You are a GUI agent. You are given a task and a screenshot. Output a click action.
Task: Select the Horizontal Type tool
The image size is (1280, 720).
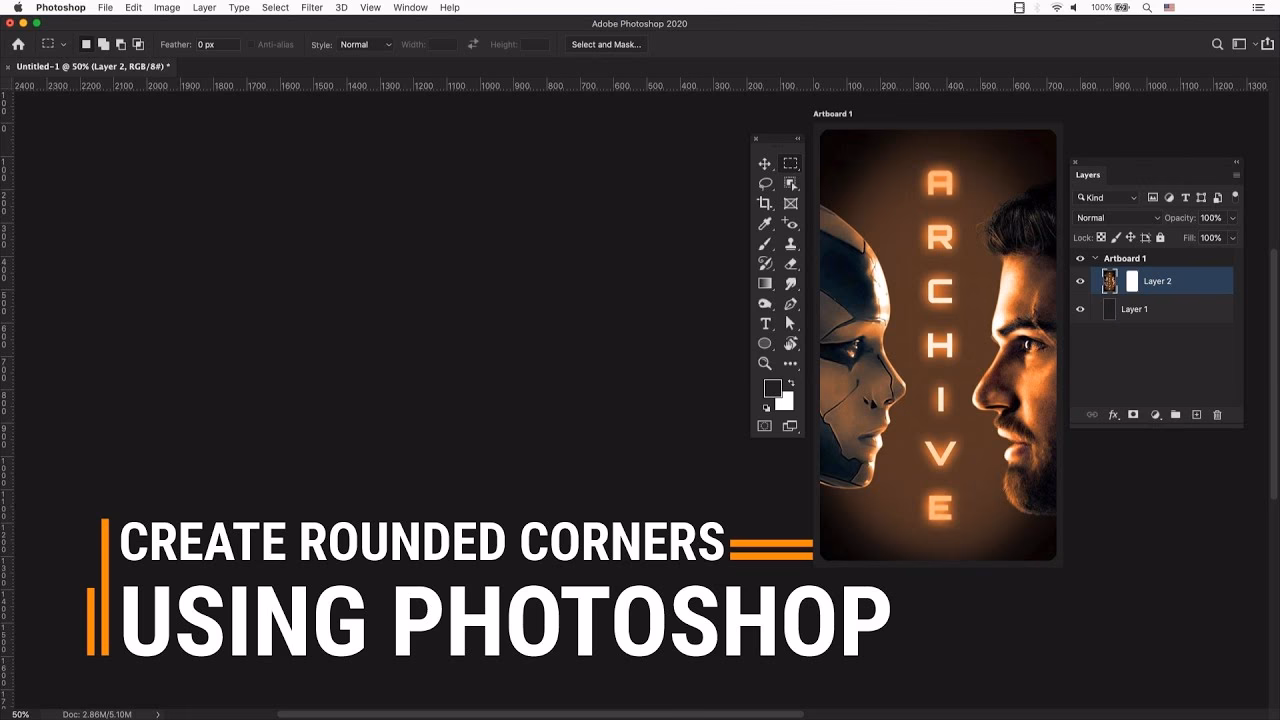coord(765,323)
